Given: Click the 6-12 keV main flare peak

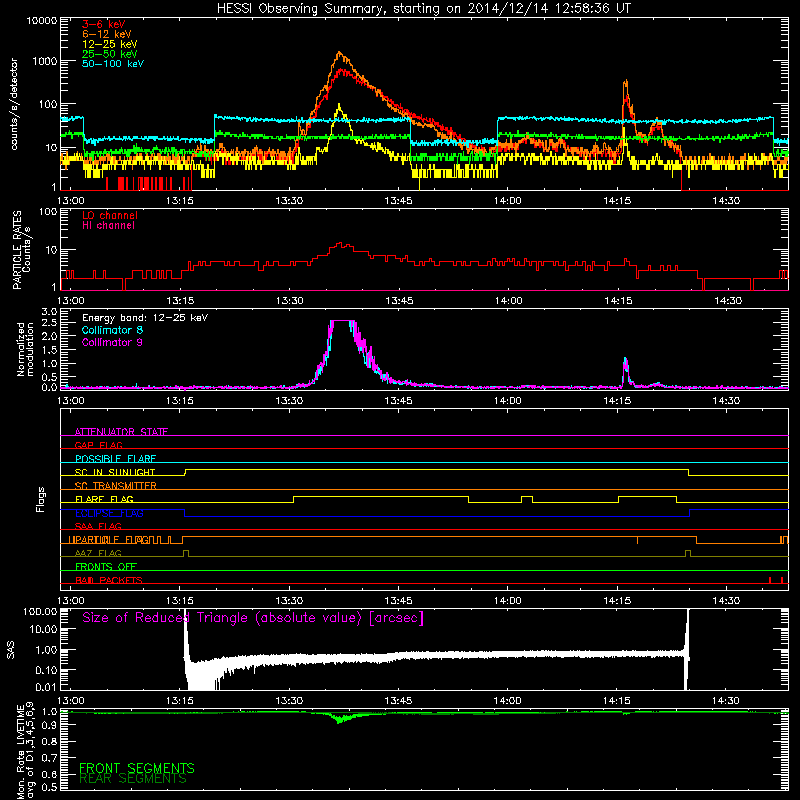Looking at the screenshot, I should click(340, 54).
